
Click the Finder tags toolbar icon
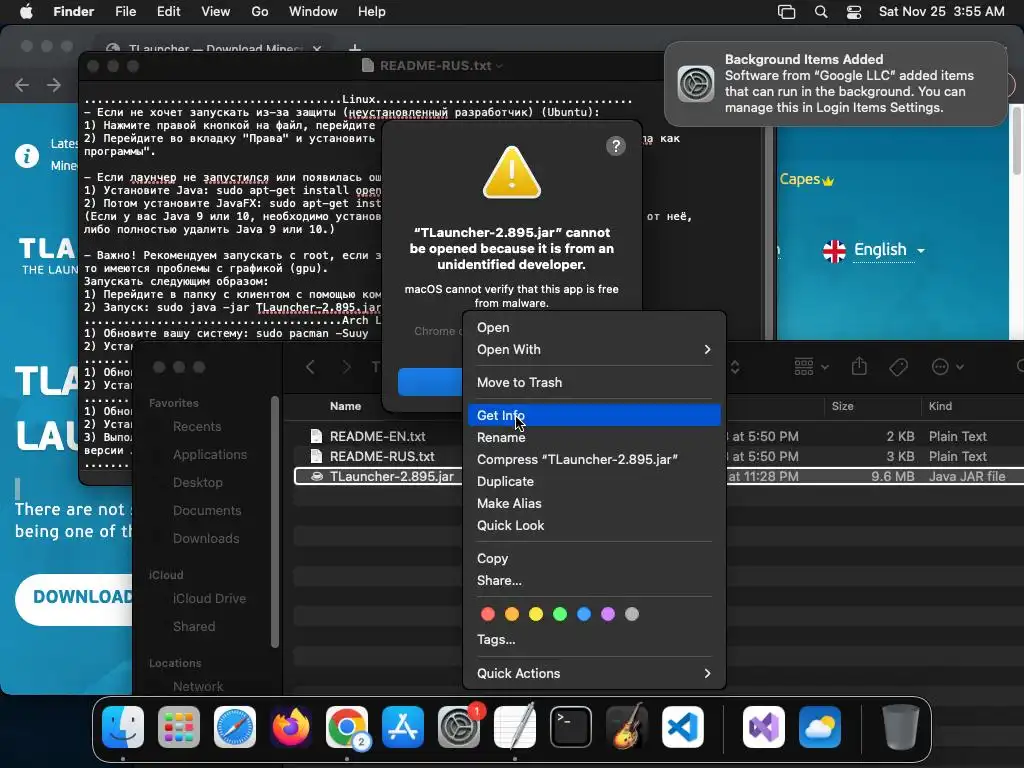[899, 367]
